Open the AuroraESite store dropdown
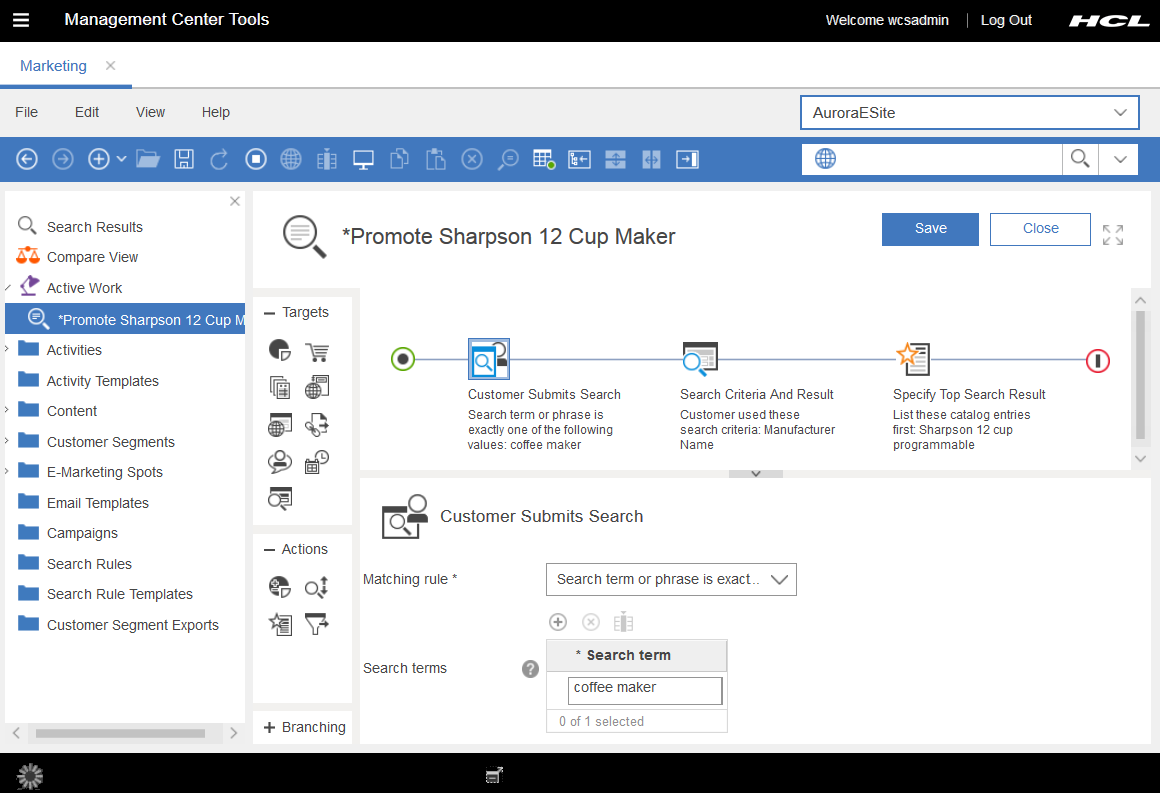The height and width of the screenshot is (793, 1160). (969, 113)
